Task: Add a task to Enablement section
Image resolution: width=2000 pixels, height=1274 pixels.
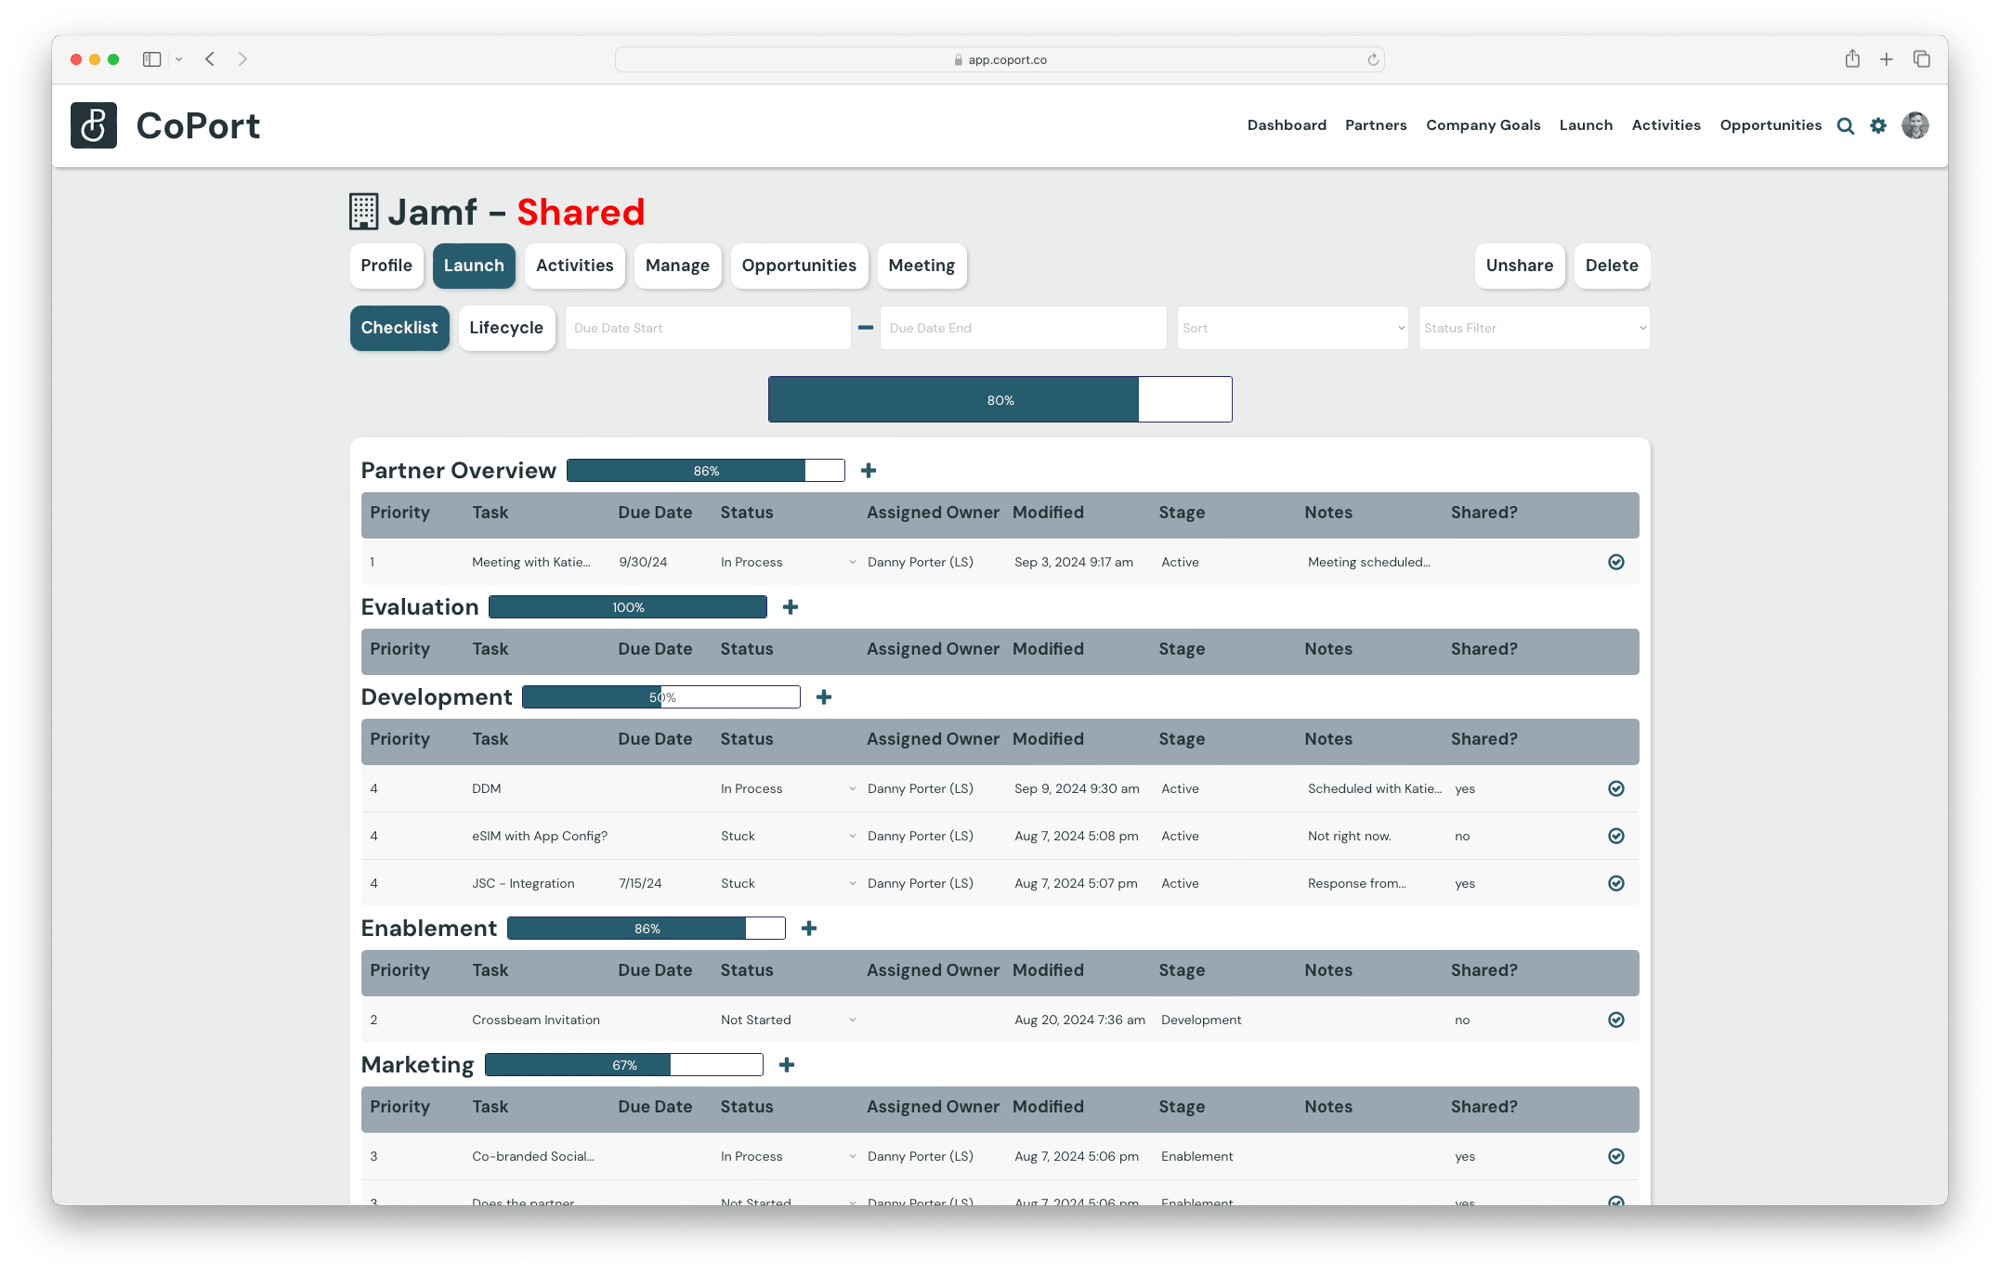Action: [x=809, y=928]
